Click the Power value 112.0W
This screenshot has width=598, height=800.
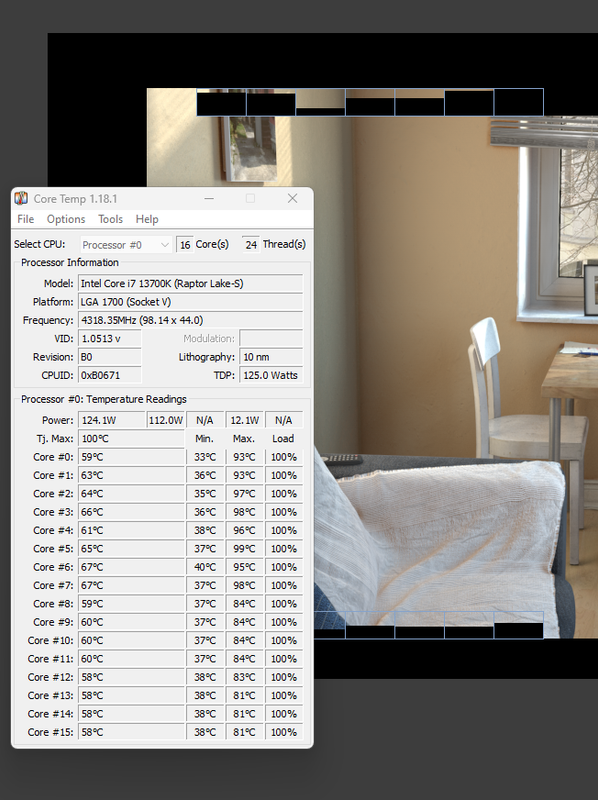point(166,420)
